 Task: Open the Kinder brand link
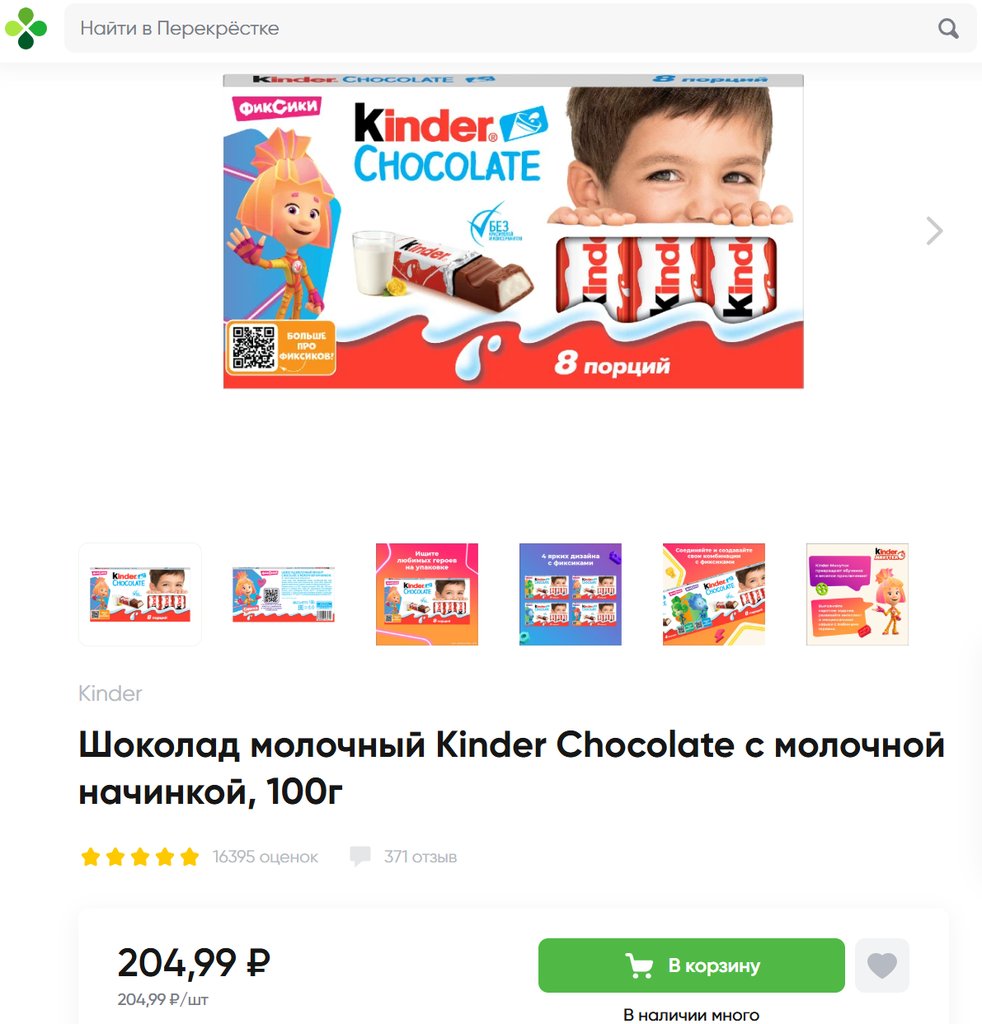110,694
